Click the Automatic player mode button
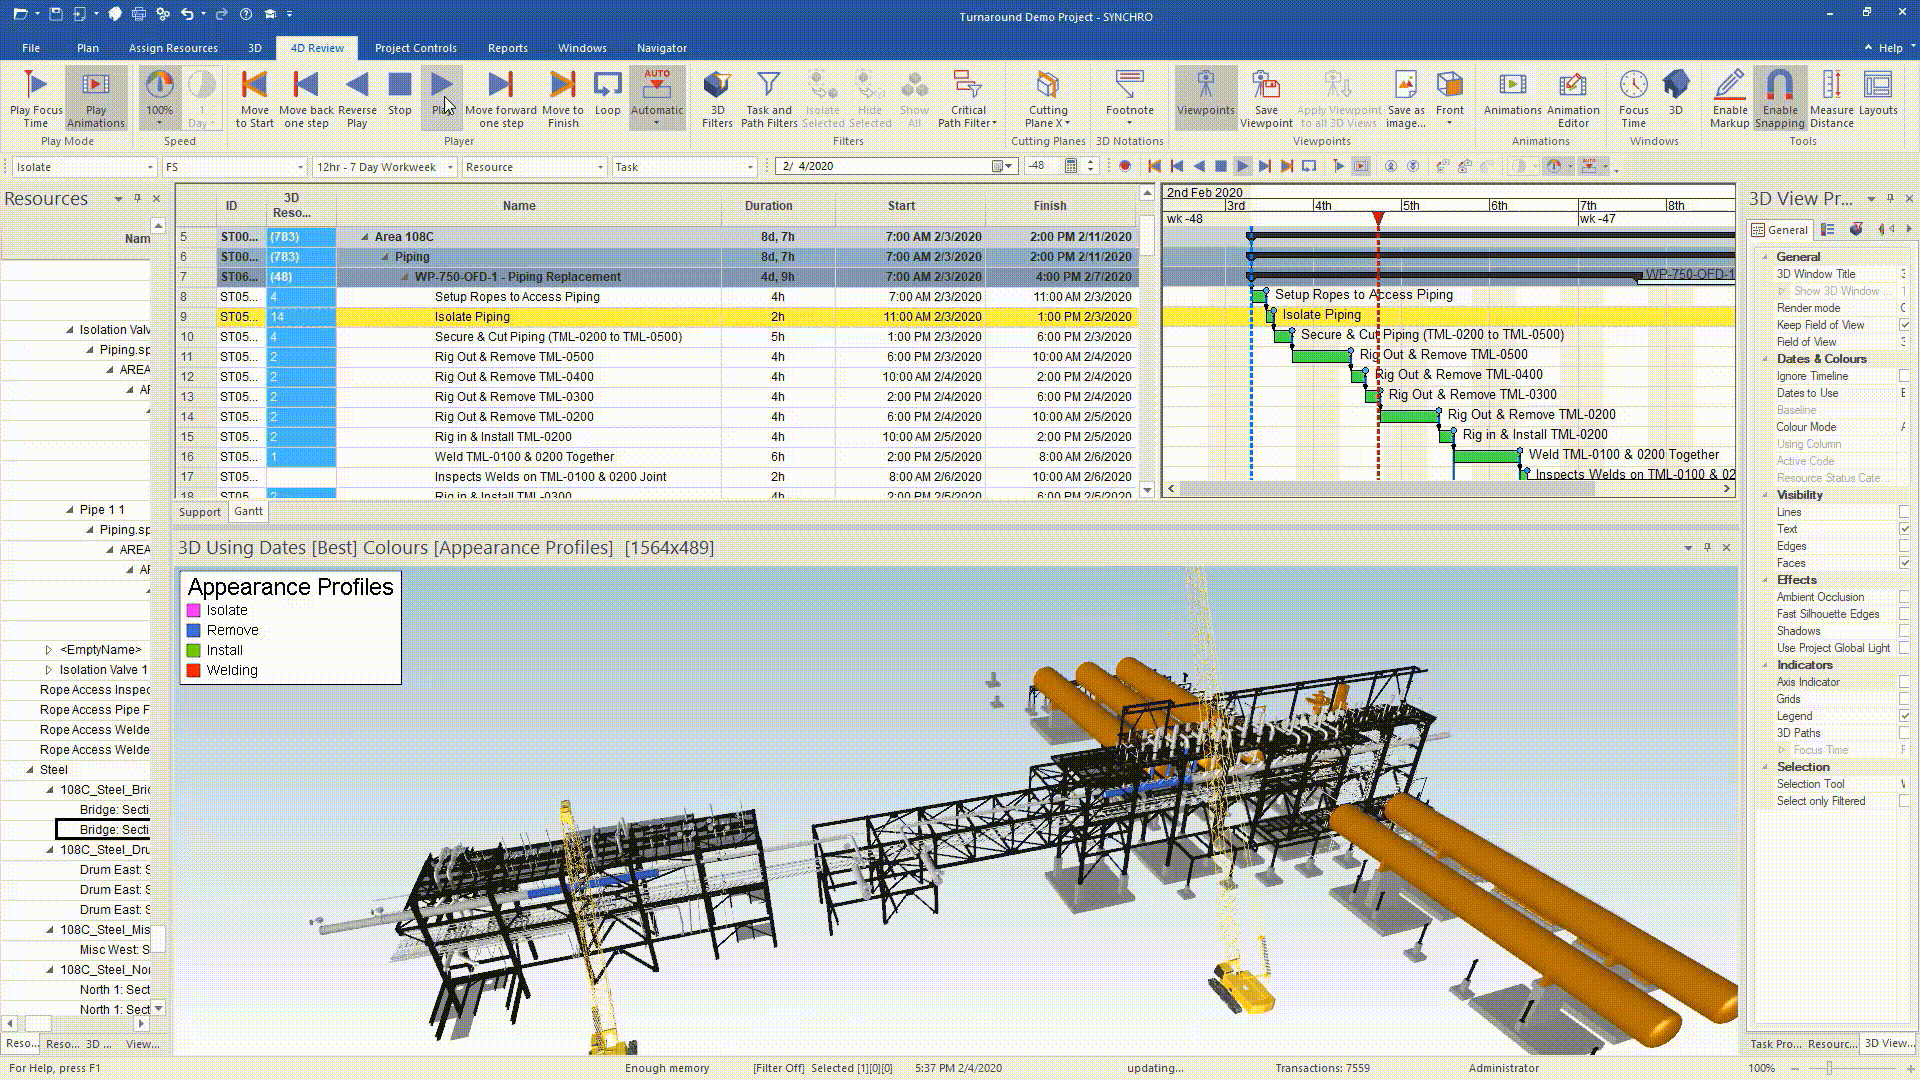The width and height of the screenshot is (1920, 1080). pyautogui.click(x=656, y=98)
